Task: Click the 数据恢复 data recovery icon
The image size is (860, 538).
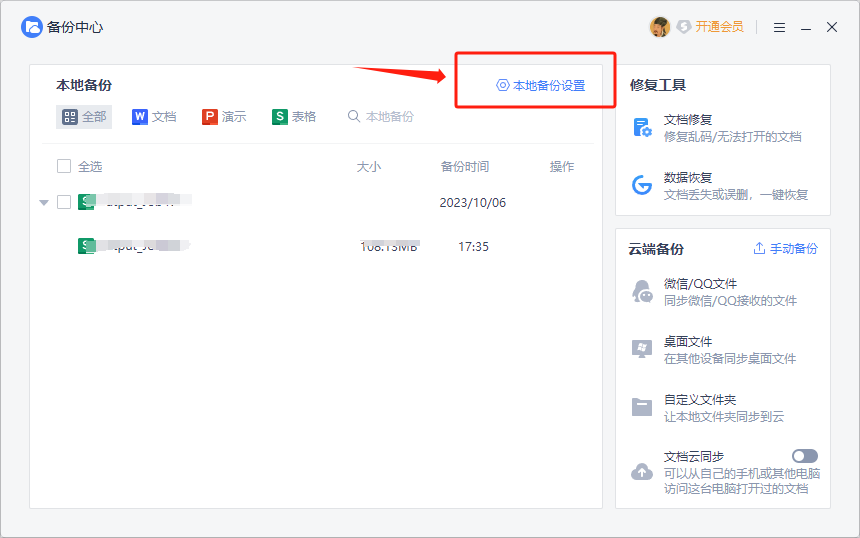Action: 642,185
